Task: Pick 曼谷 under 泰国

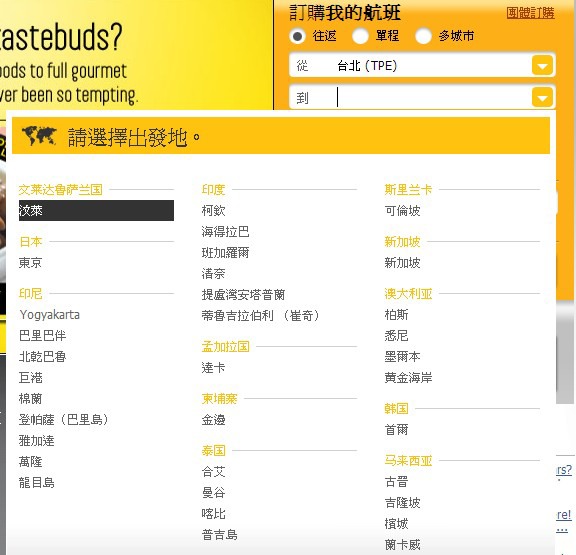Action: tap(213, 493)
